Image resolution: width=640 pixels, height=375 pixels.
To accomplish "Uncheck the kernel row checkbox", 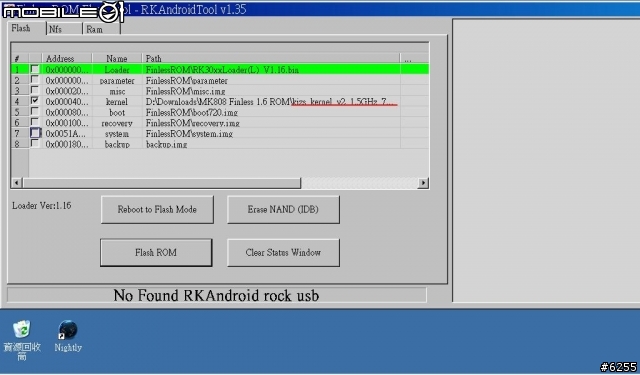I will click(35, 101).
